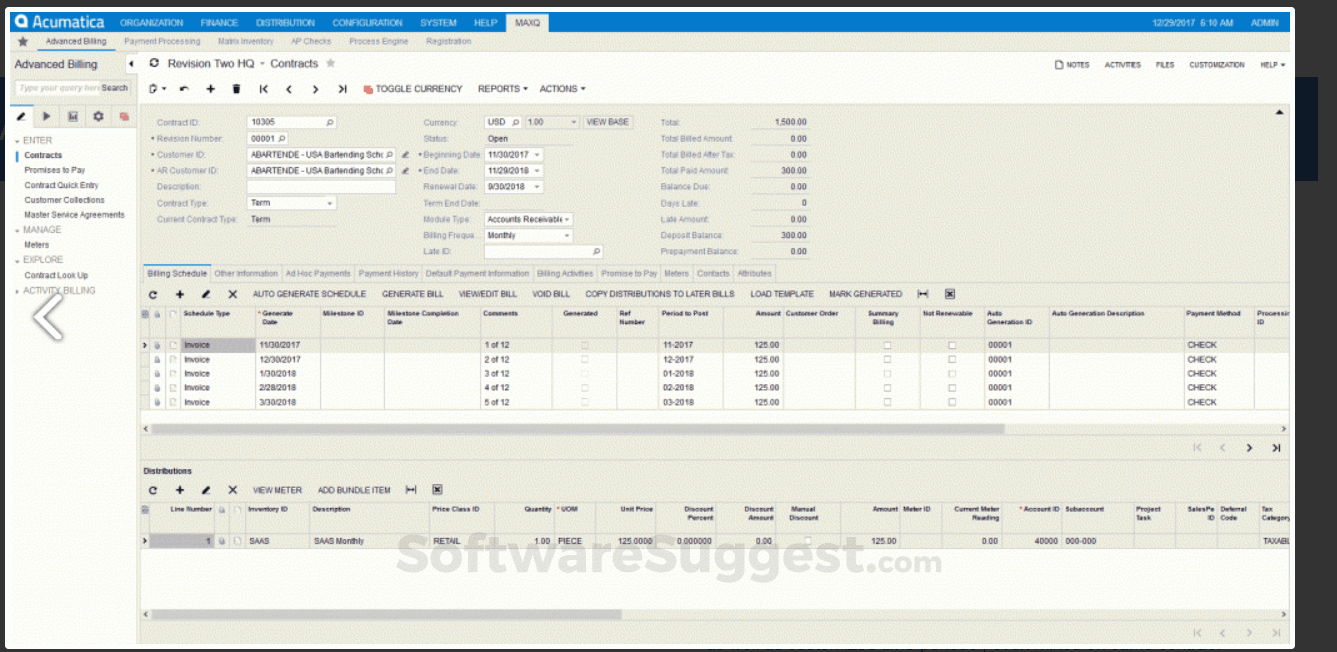Refresh the Billing Schedule grid
Image resolution: width=1337 pixels, height=652 pixels.
[153, 295]
